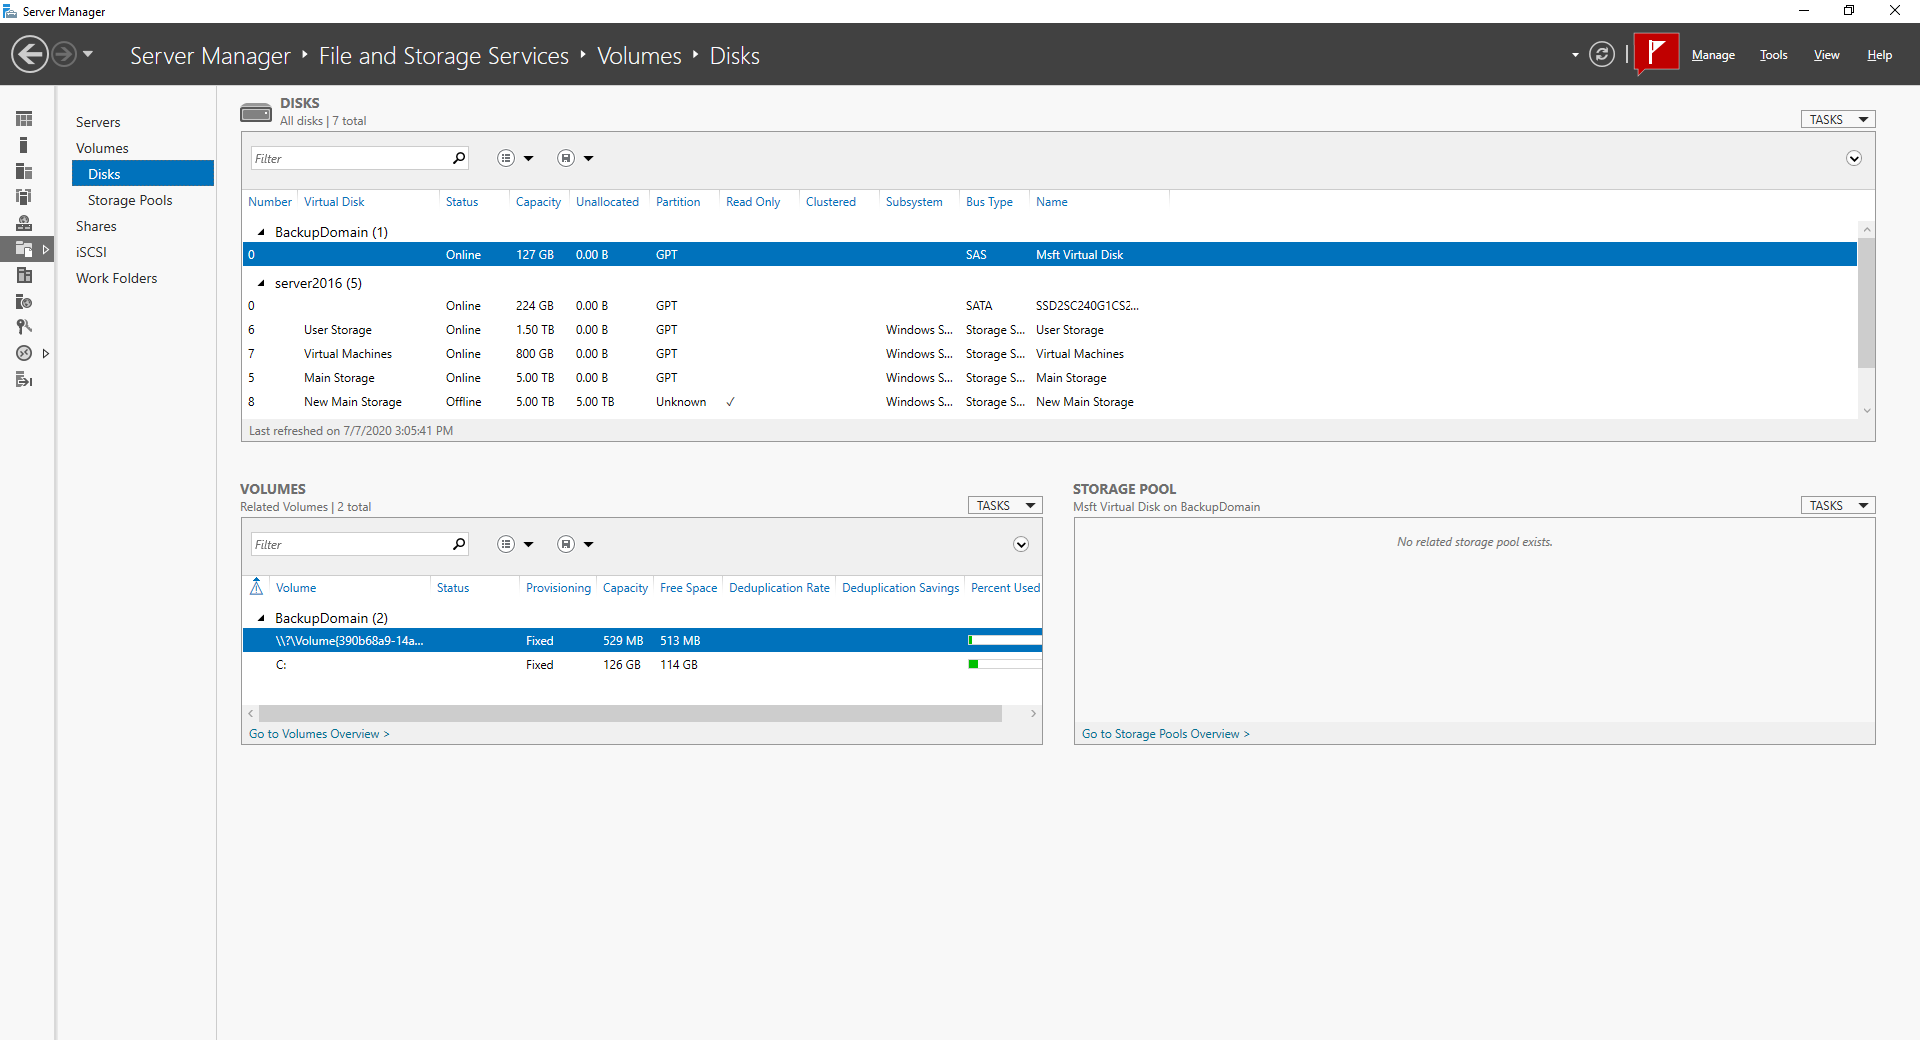
Task: Sort volumes by Free Space column header
Action: click(688, 588)
